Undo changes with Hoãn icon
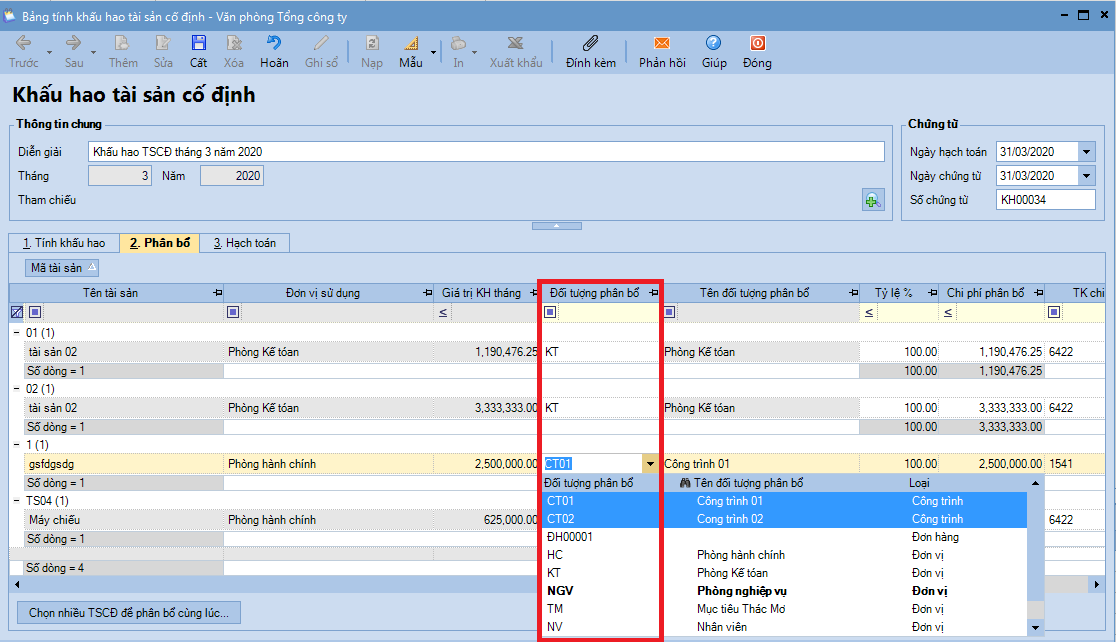This screenshot has height=642, width=1116. pyautogui.click(x=274, y=44)
